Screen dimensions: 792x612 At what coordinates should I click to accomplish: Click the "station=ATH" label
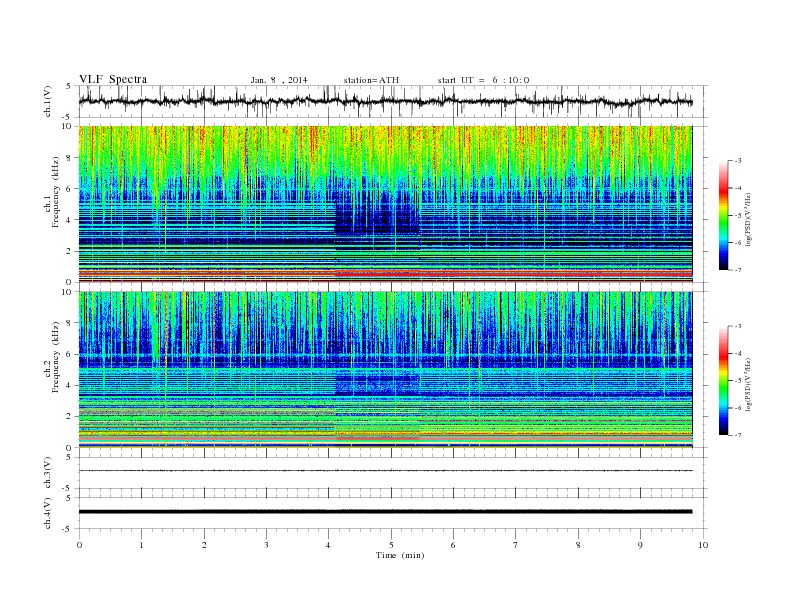(371, 80)
